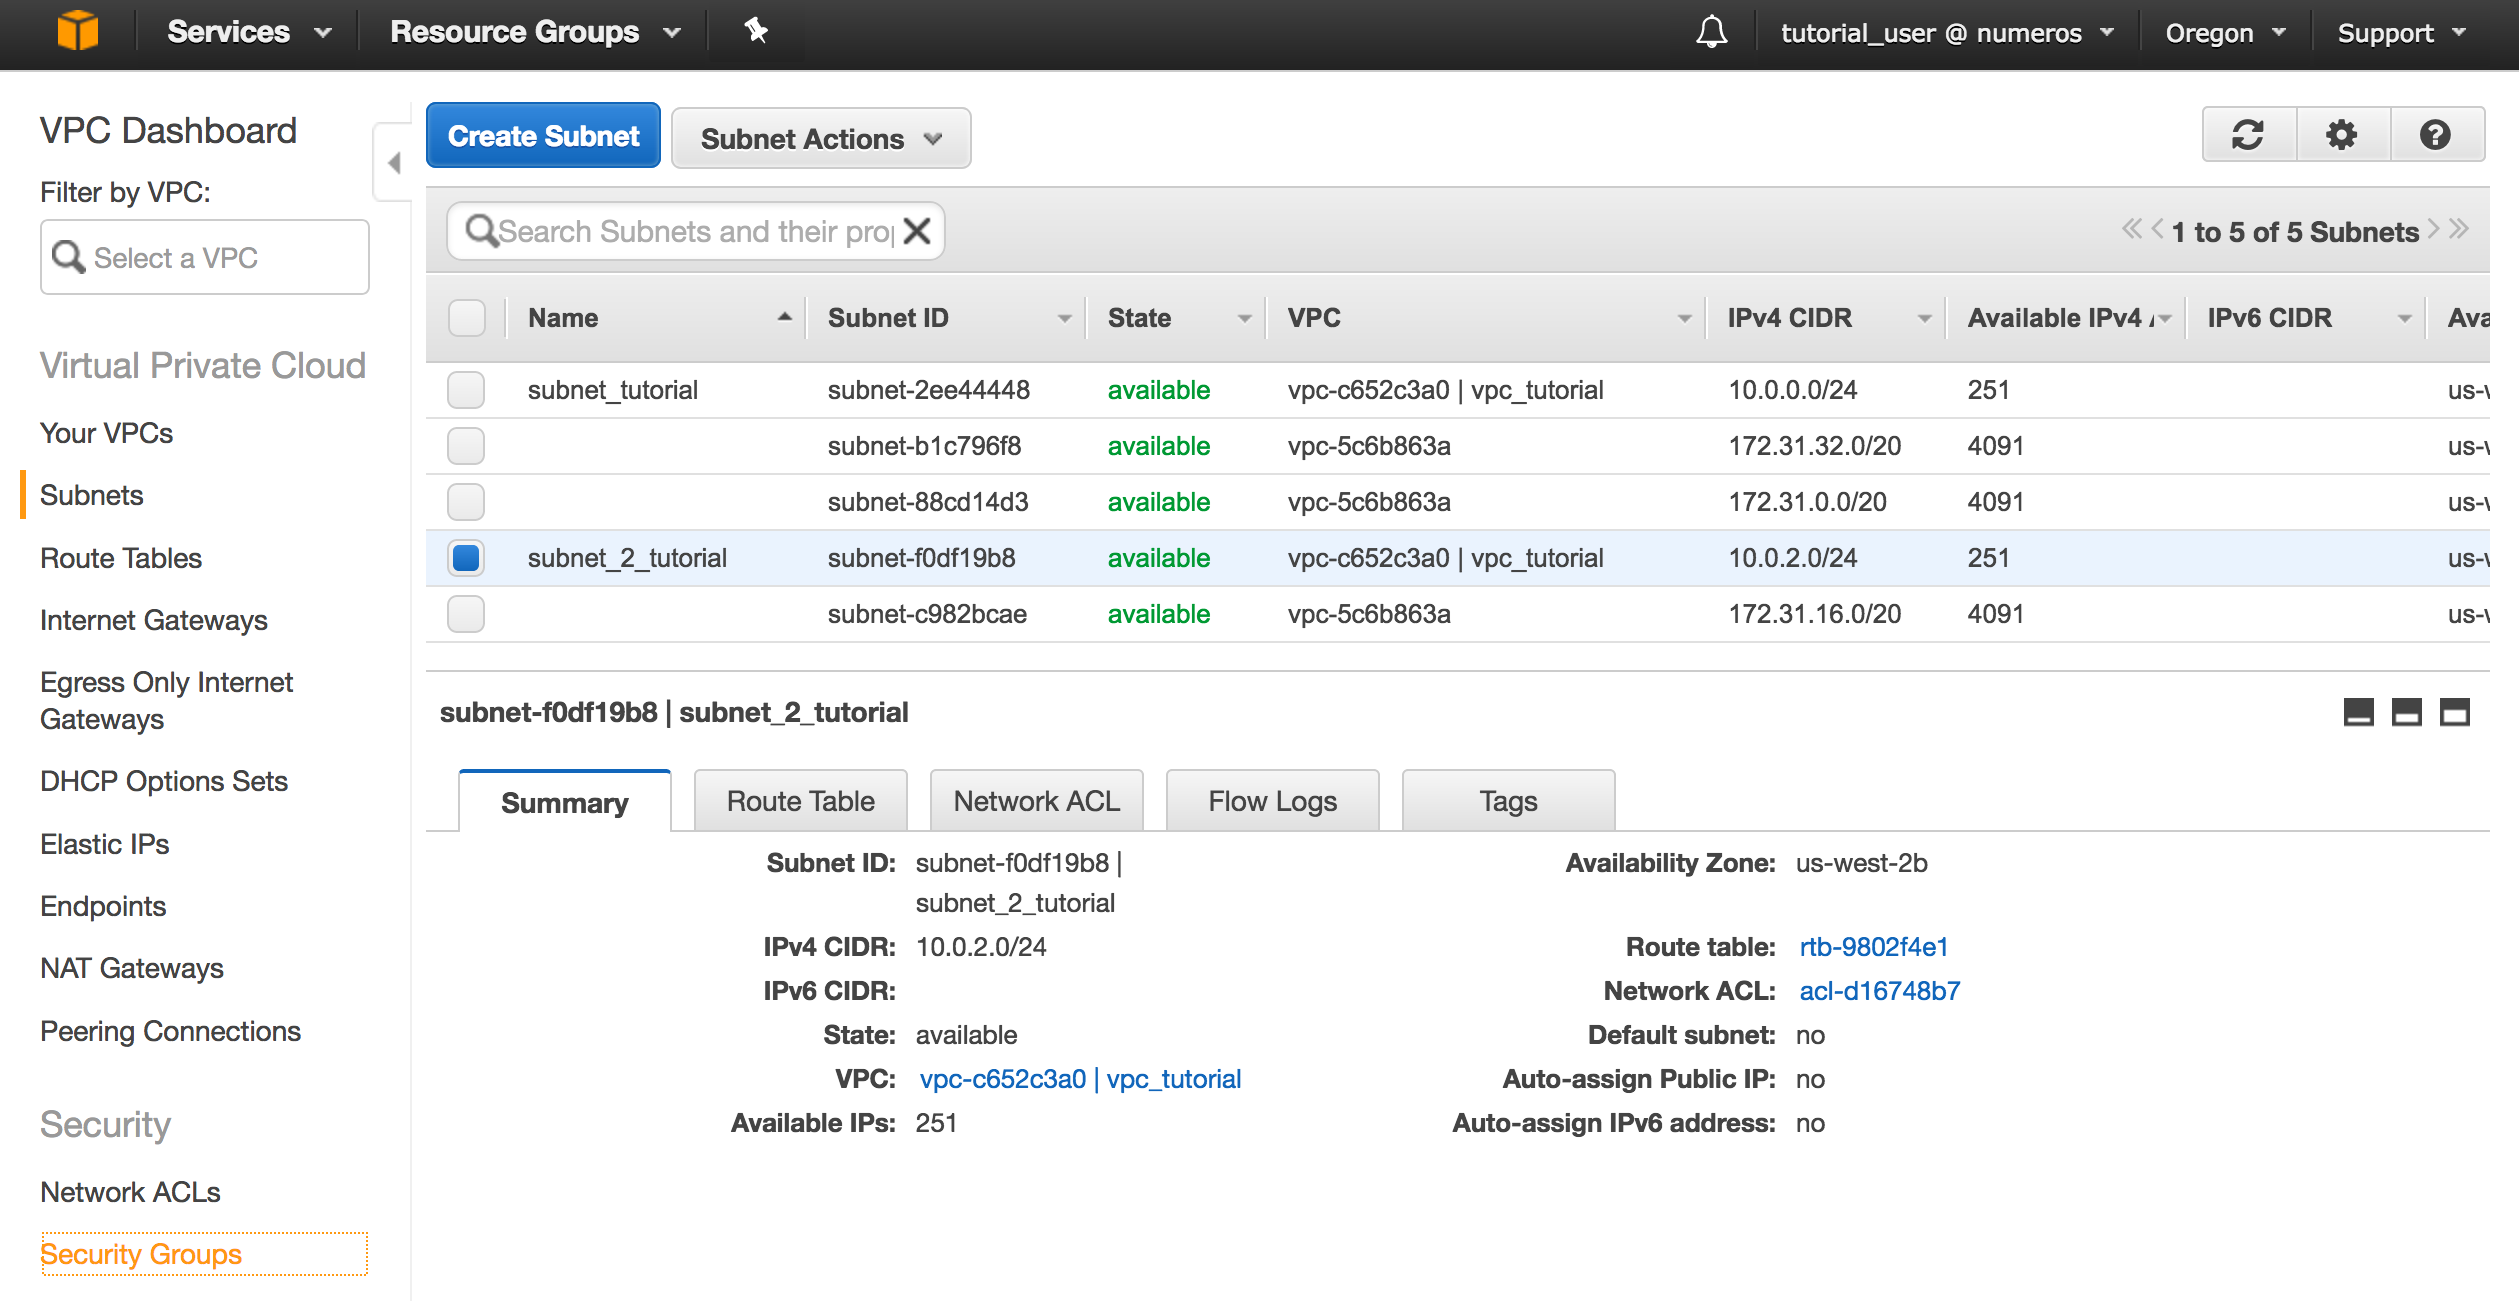
Task: Switch to the Flow Logs tab
Action: [1272, 801]
